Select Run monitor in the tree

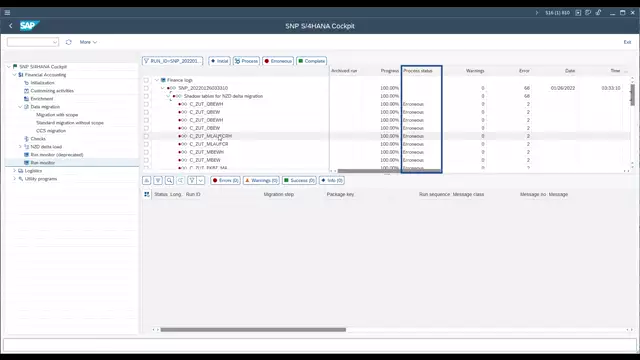click(x=43, y=163)
